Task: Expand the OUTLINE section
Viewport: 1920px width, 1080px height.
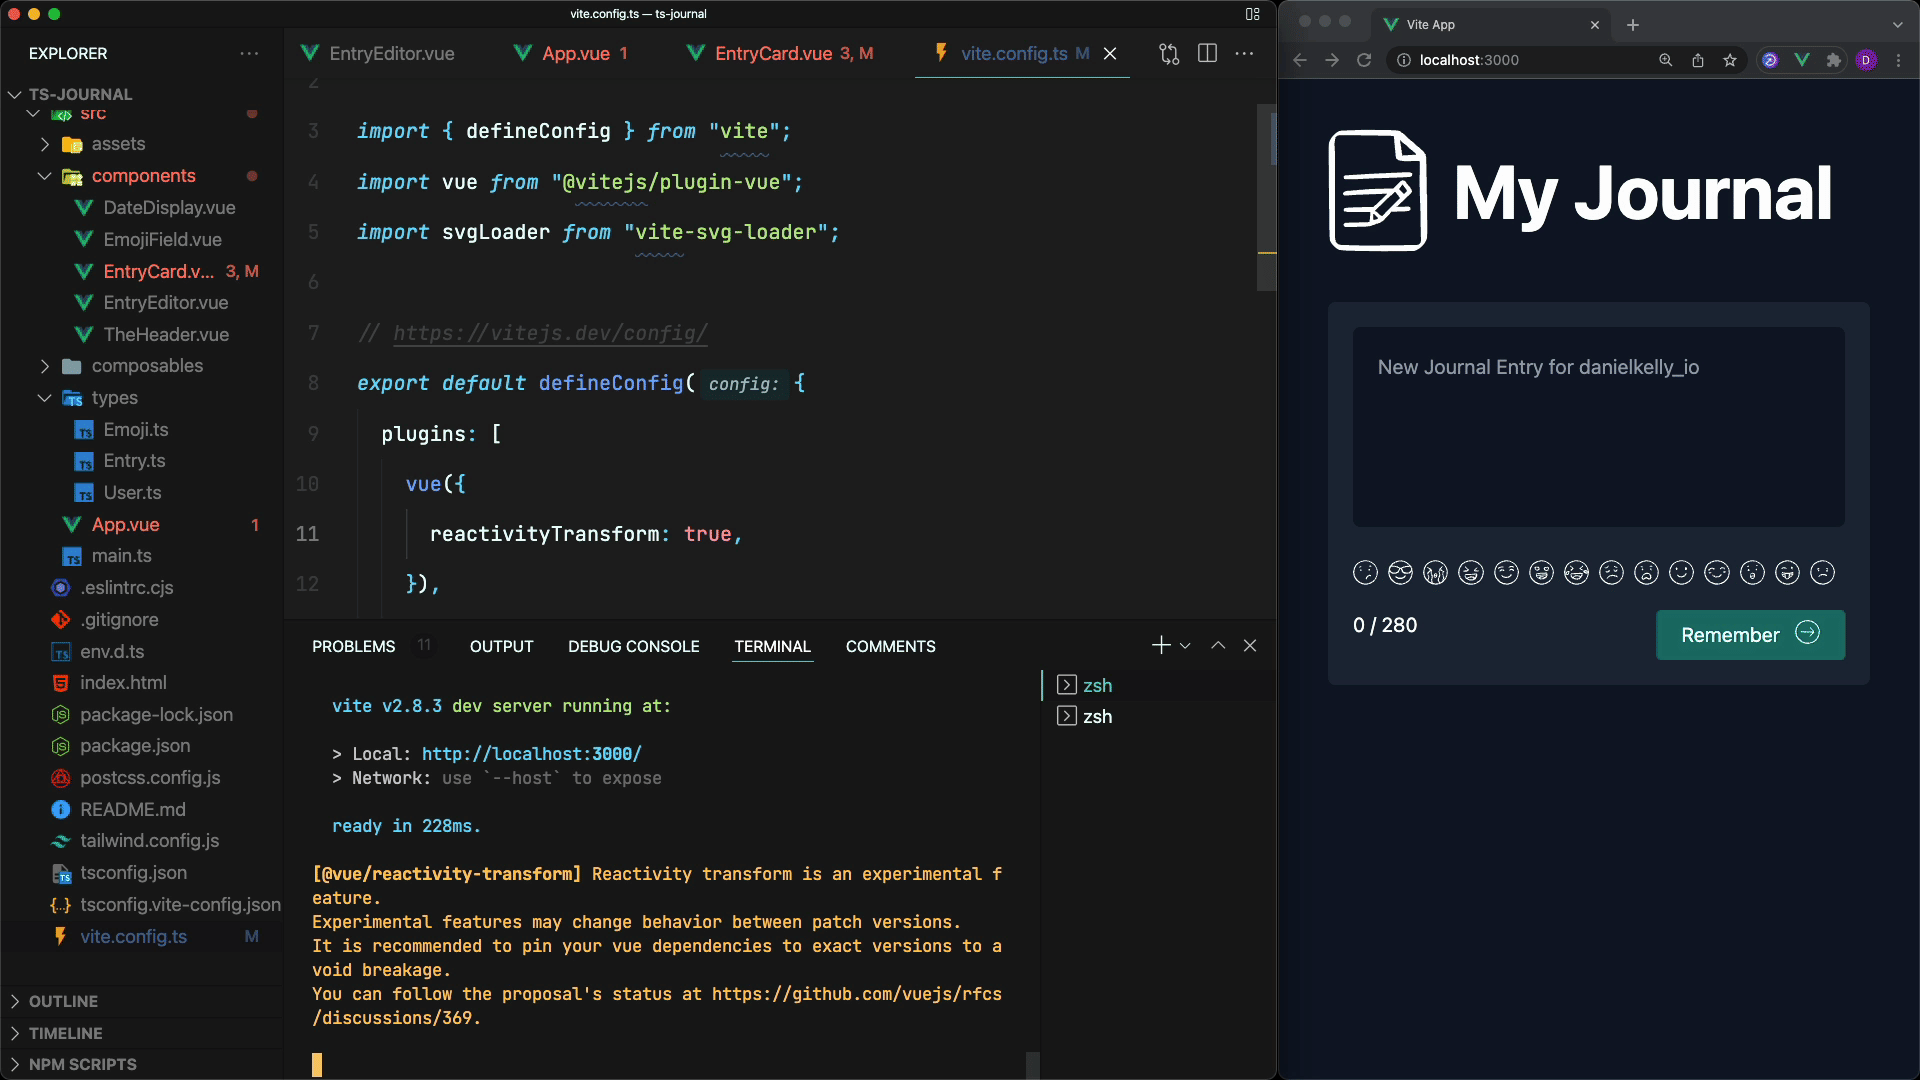Action: (x=63, y=1001)
